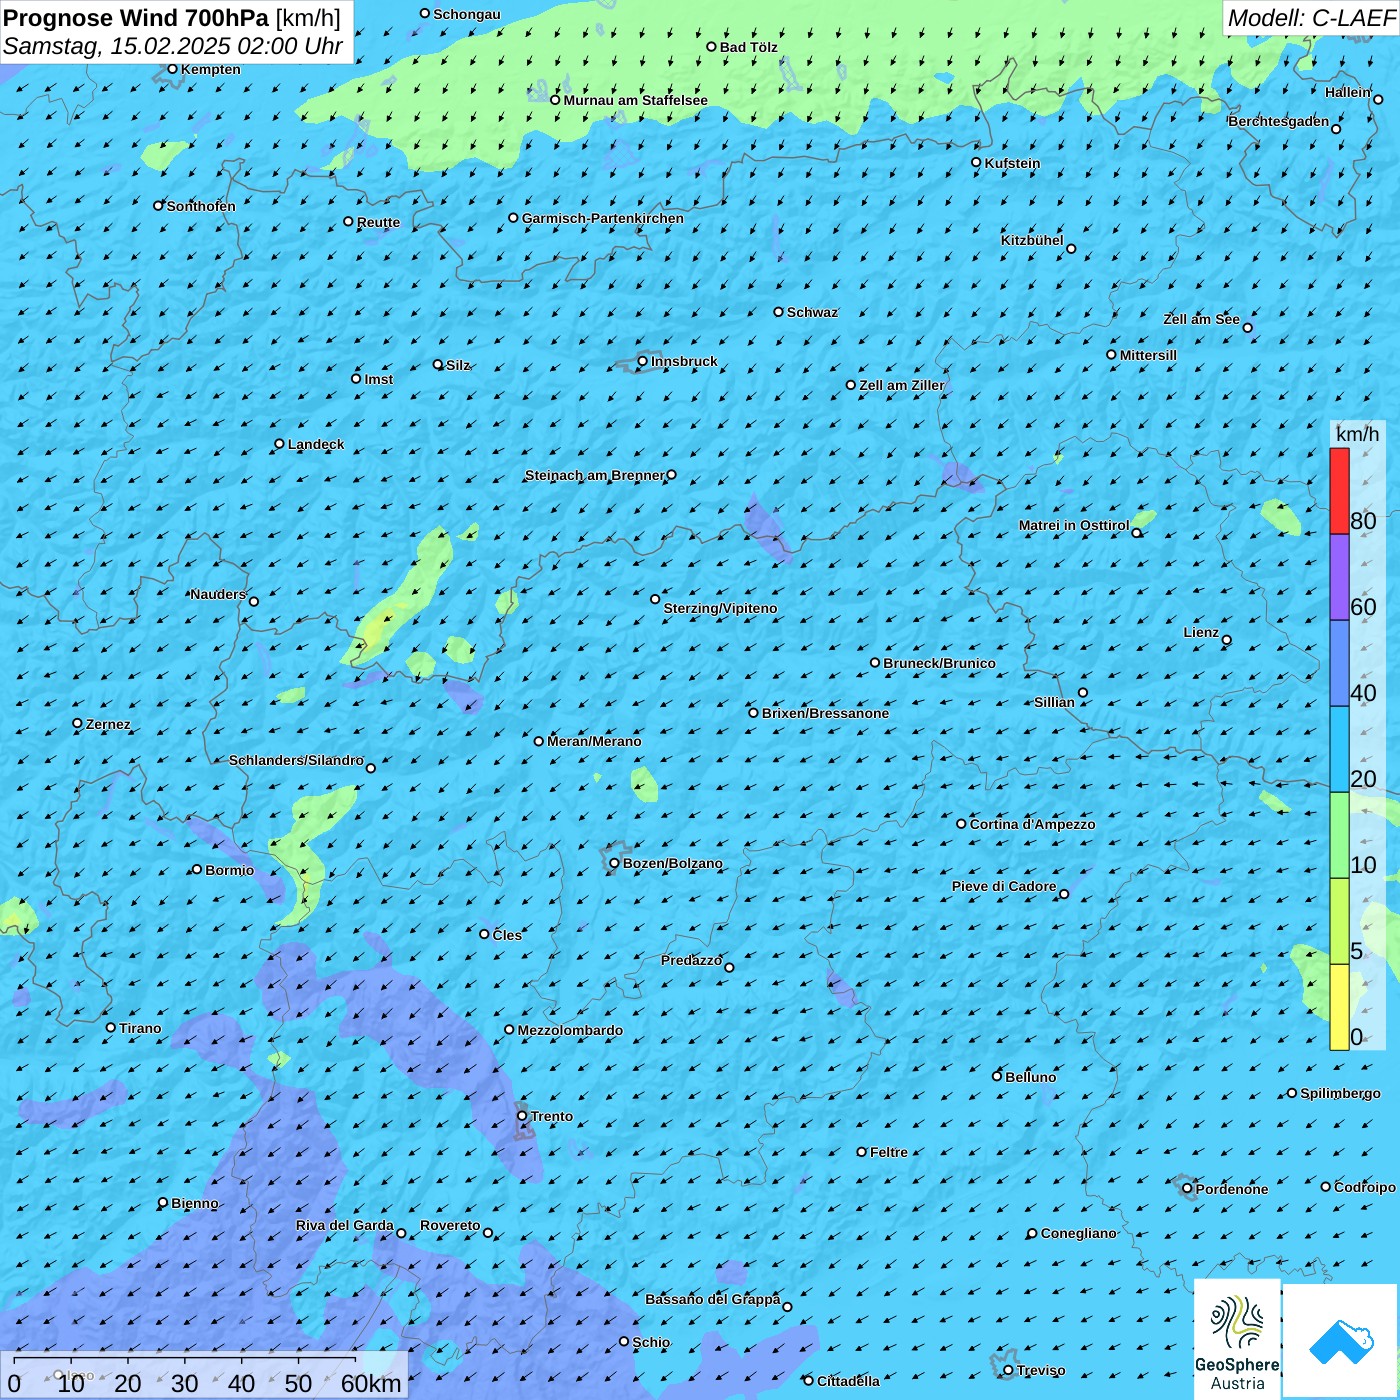The width and height of the screenshot is (1400, 1400).
Task: Click the Schio city label
Action: (651, 1342)
